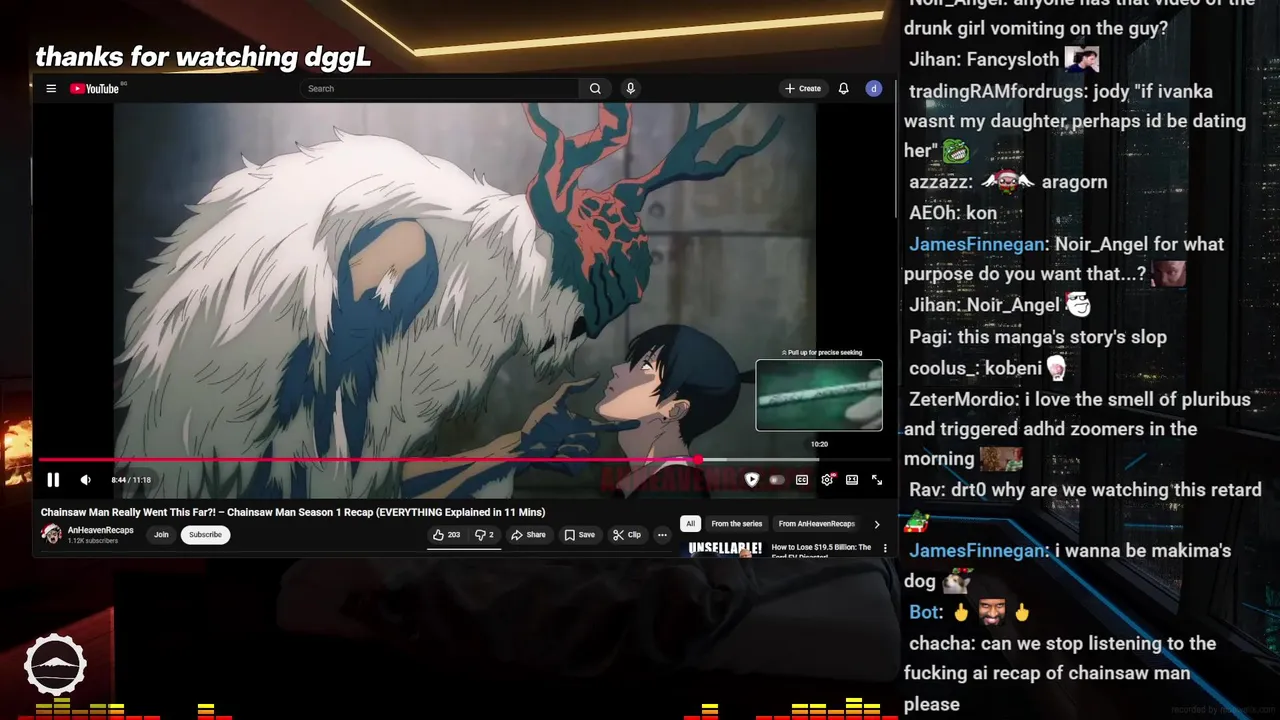Screen dimensions: 1280x720
Task: Open the YouTube hamburger guide menu
Action: coord(51,89)
